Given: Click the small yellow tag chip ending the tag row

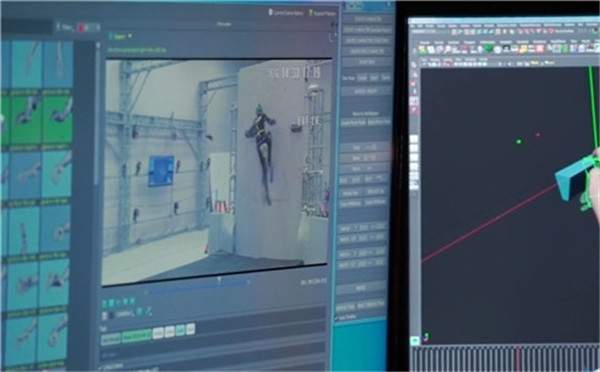Looking at the screenshot, I should point(190,328).
